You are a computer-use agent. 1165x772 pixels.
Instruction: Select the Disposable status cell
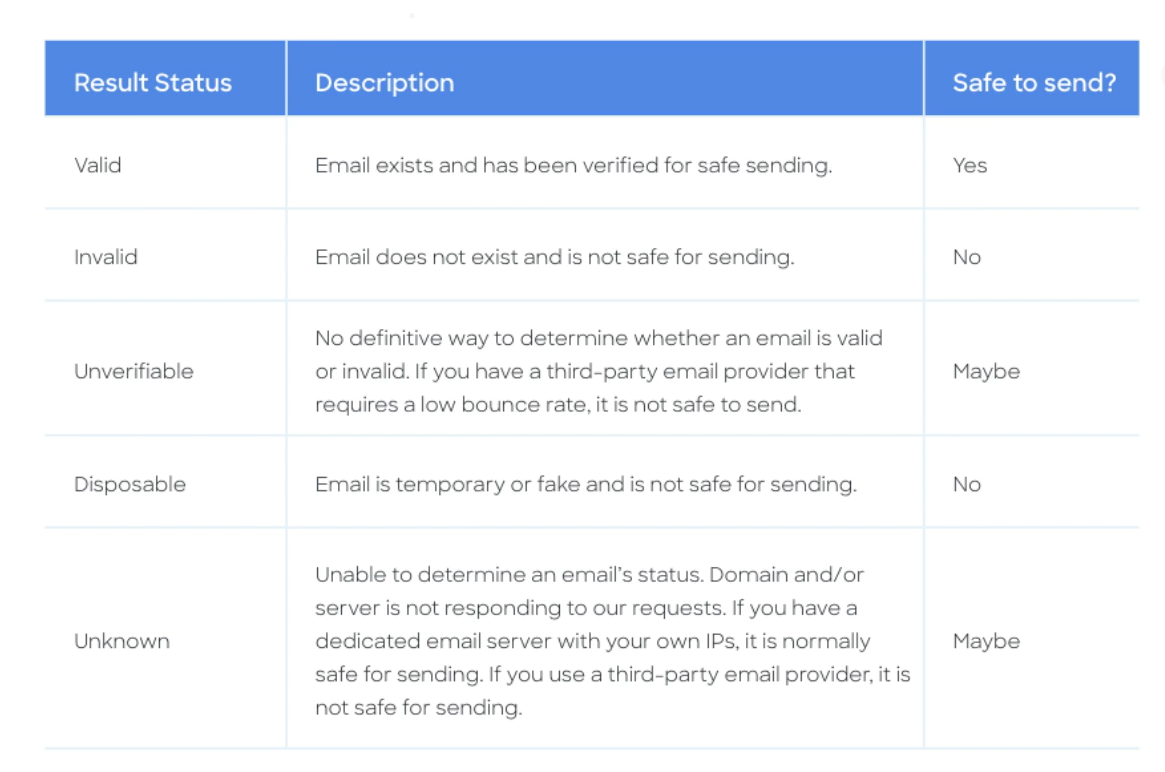[130, 484]
